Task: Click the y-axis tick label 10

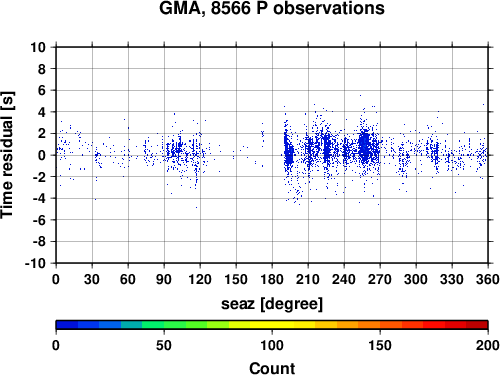Action: (38, 47)
